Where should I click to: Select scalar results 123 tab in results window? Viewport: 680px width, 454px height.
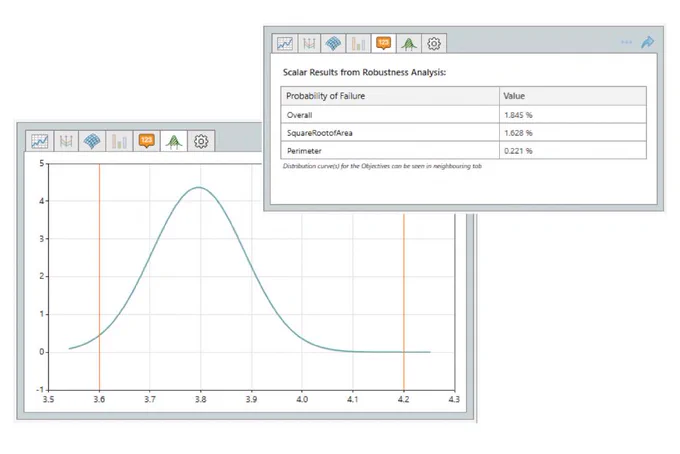(383, 43)
